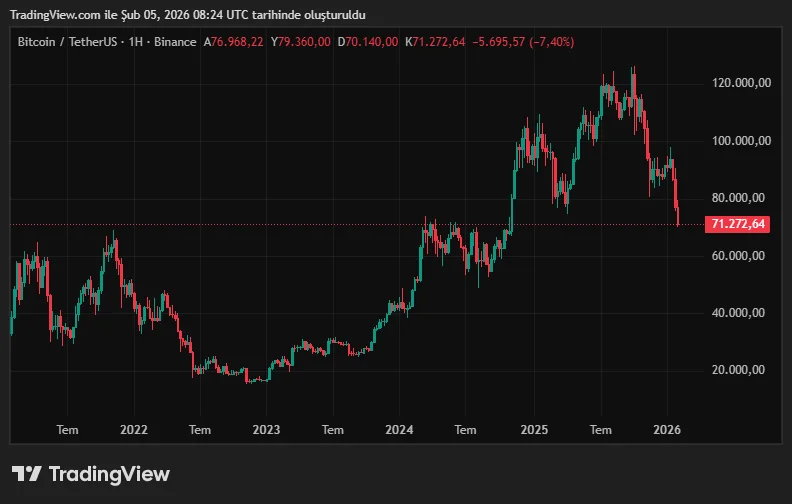Click the 80.000,00 price axis label
The height and width of the screenshot is (504, 792).
741,198
